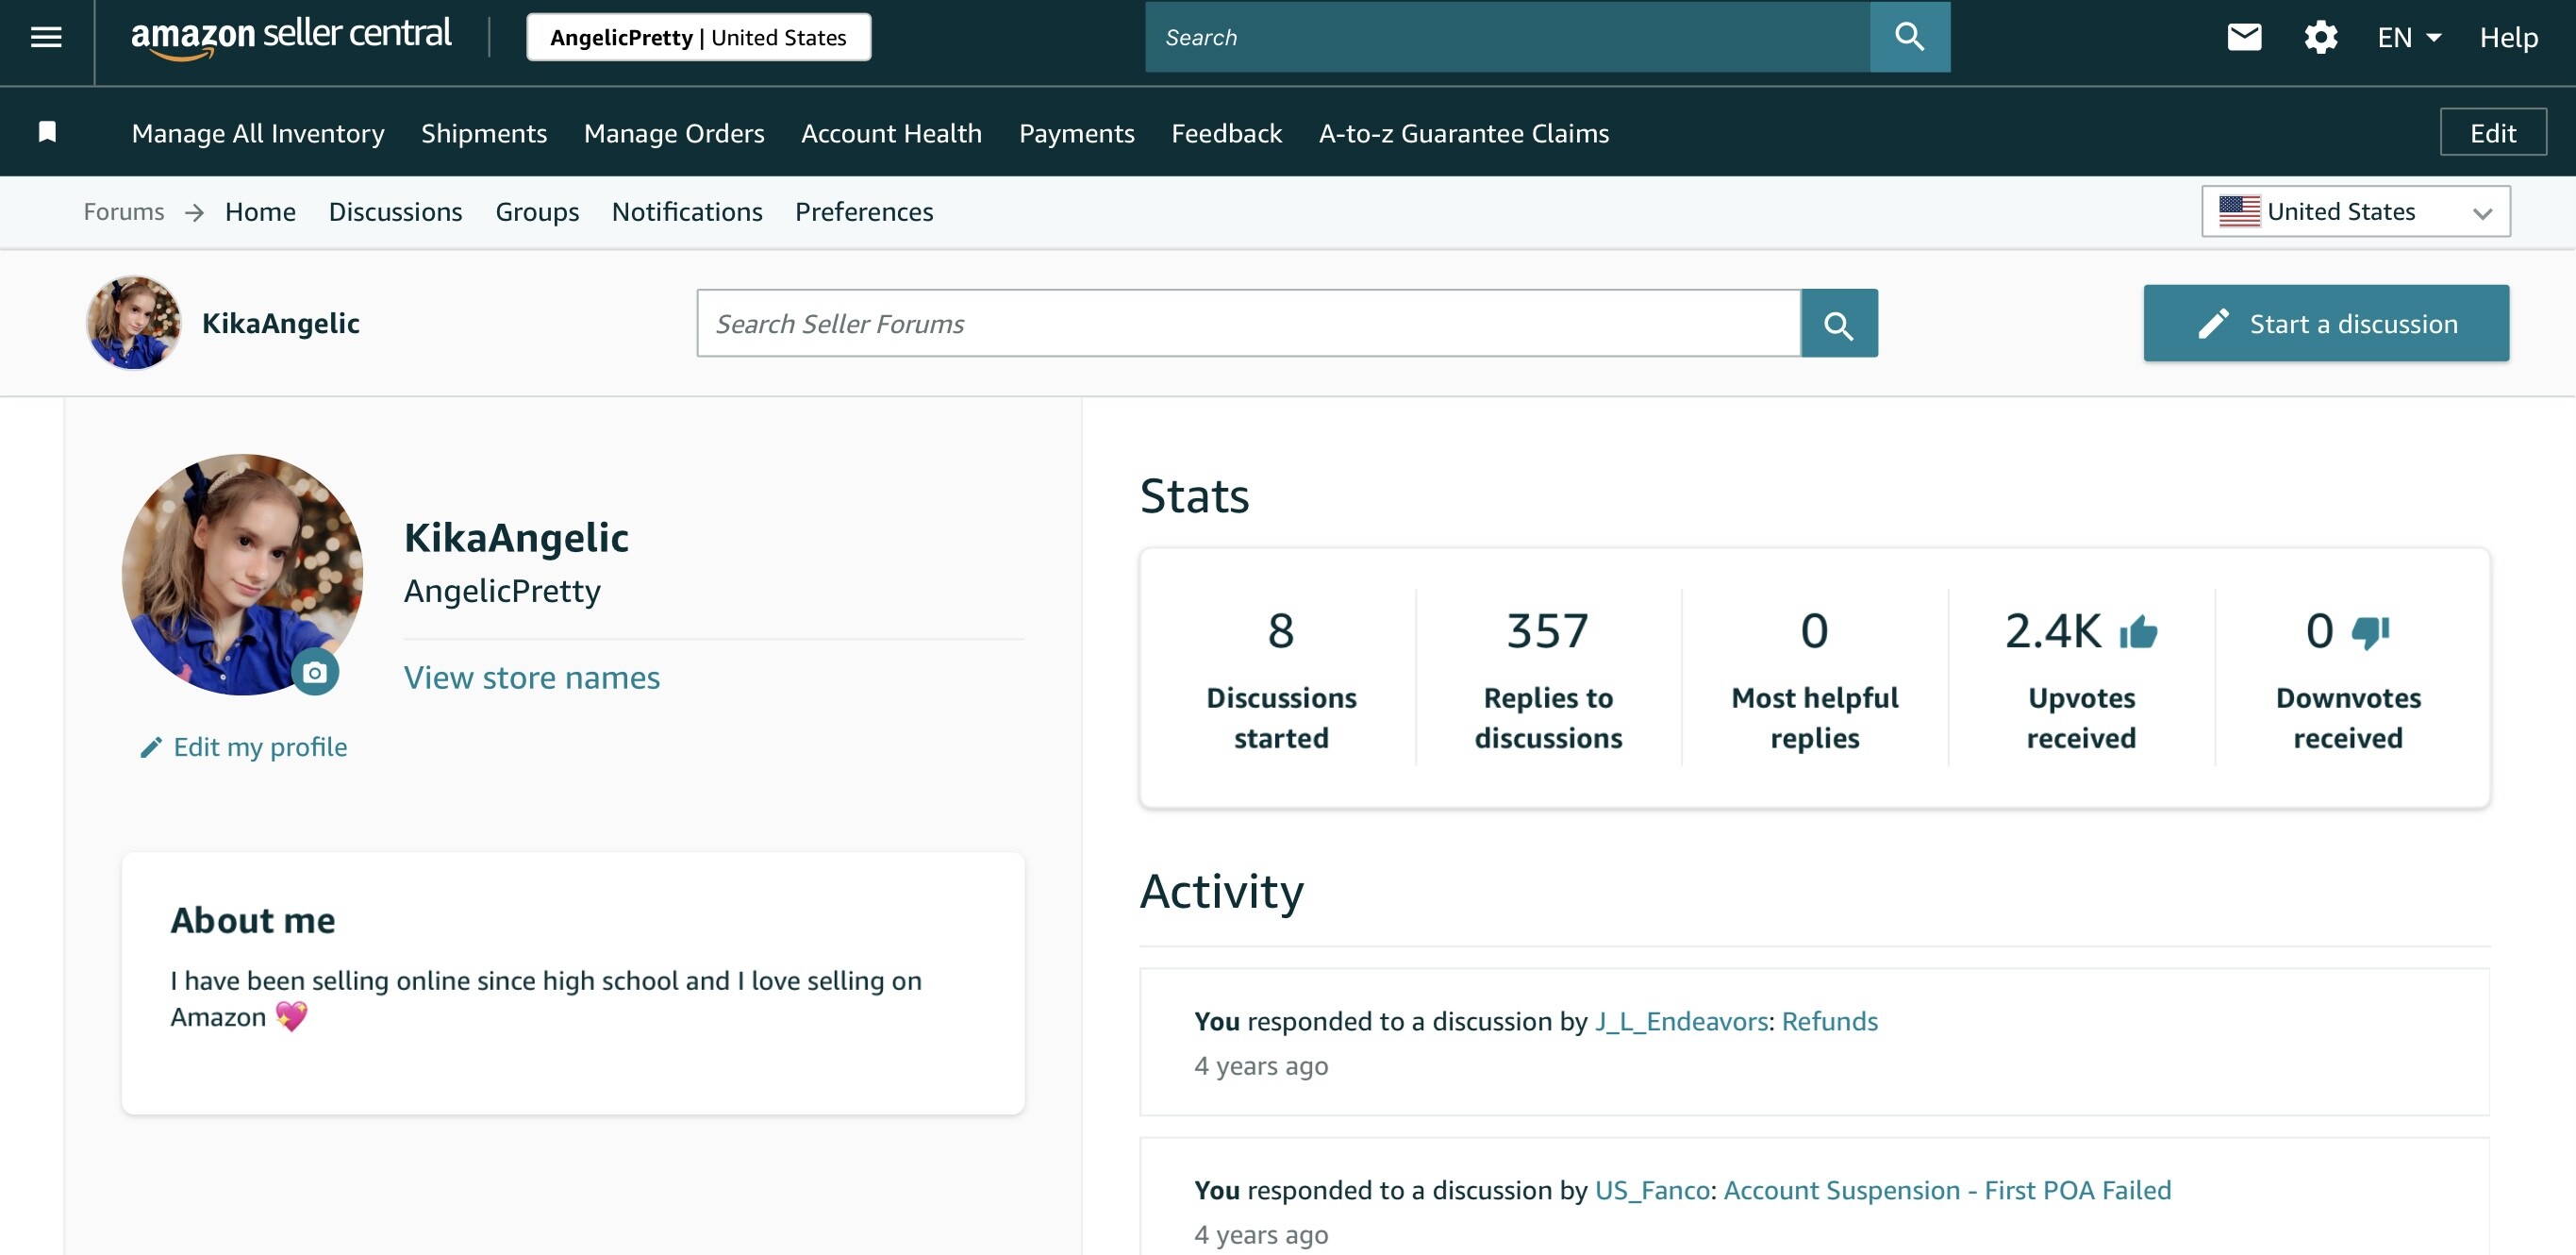Click the US flag icon in country selector
The height and width of the screenshot is (1255, 2576).
pyautogui.click(x=2238, y=211)
